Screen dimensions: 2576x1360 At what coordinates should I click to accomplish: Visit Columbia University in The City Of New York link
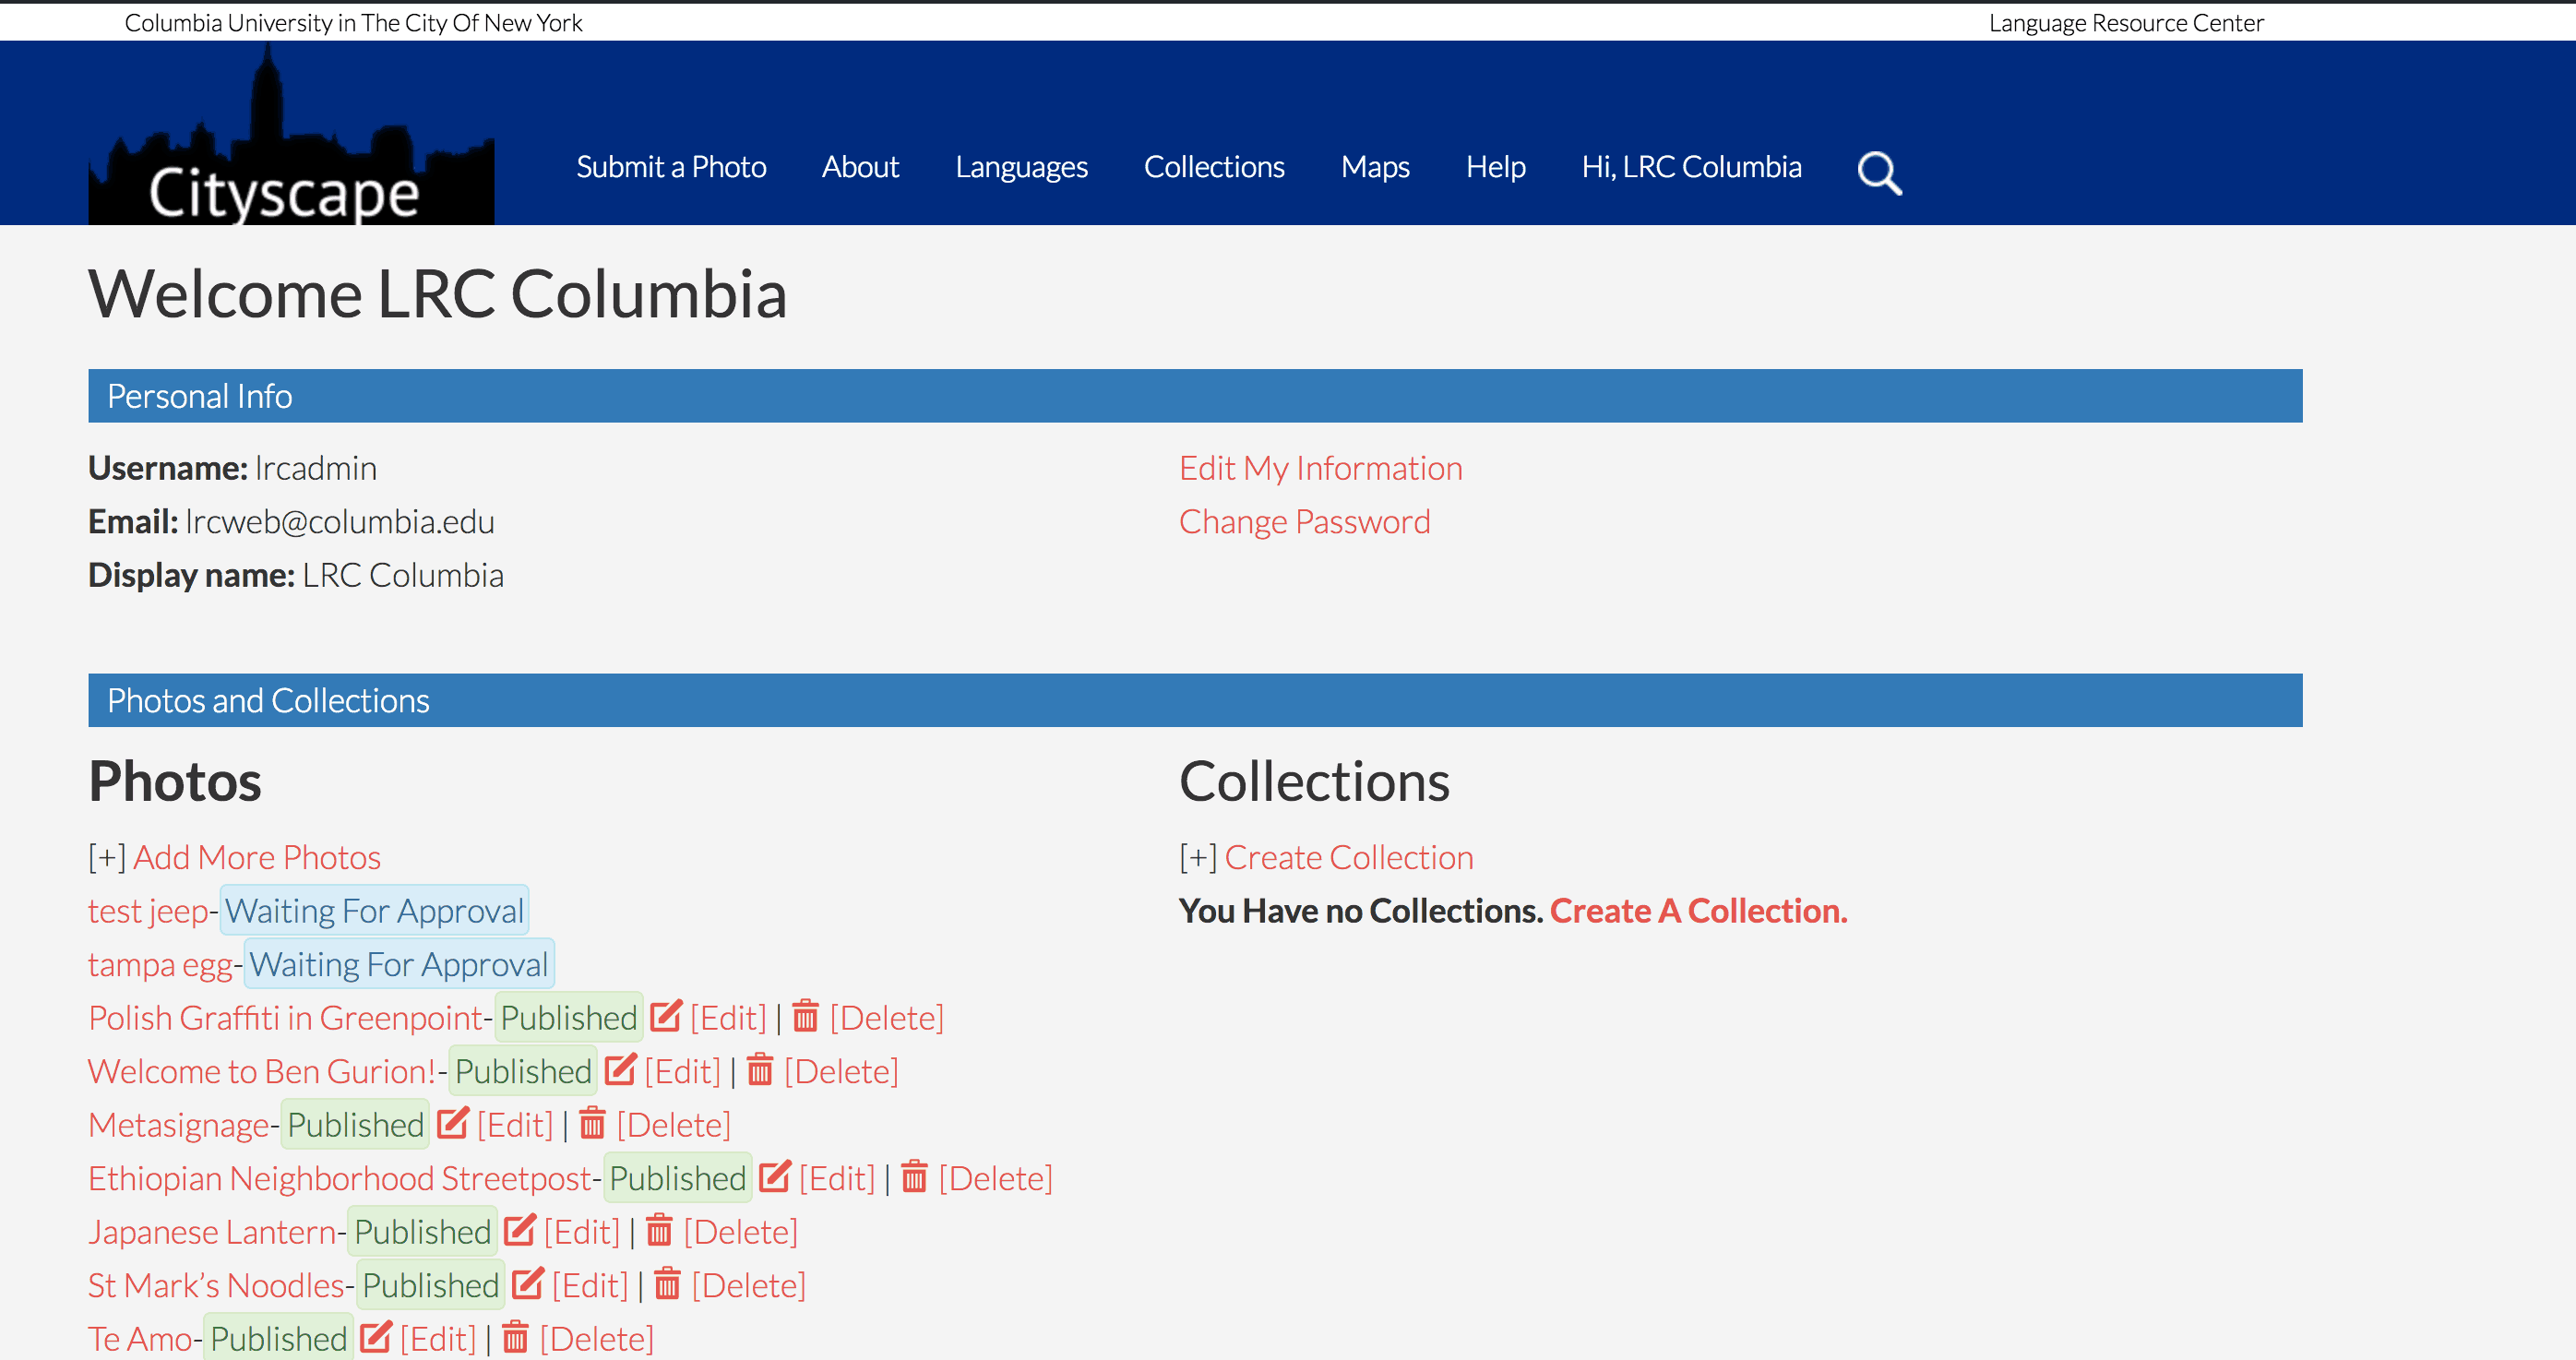(353, 23)
